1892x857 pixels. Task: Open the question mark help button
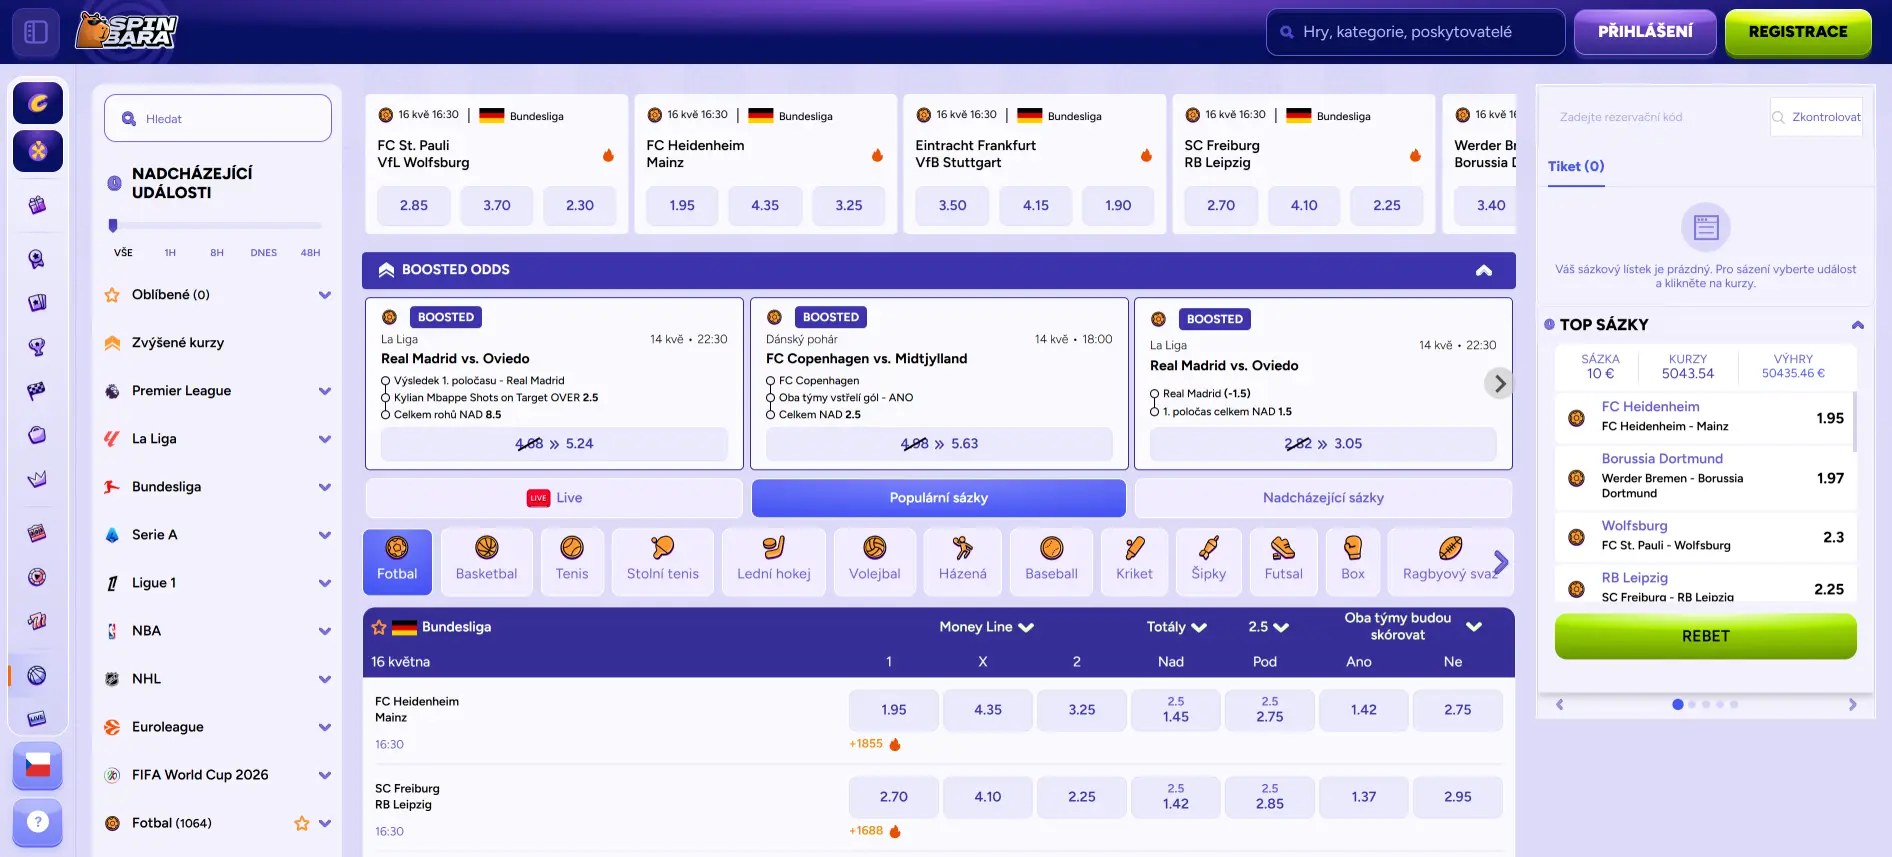coord(38,822)
